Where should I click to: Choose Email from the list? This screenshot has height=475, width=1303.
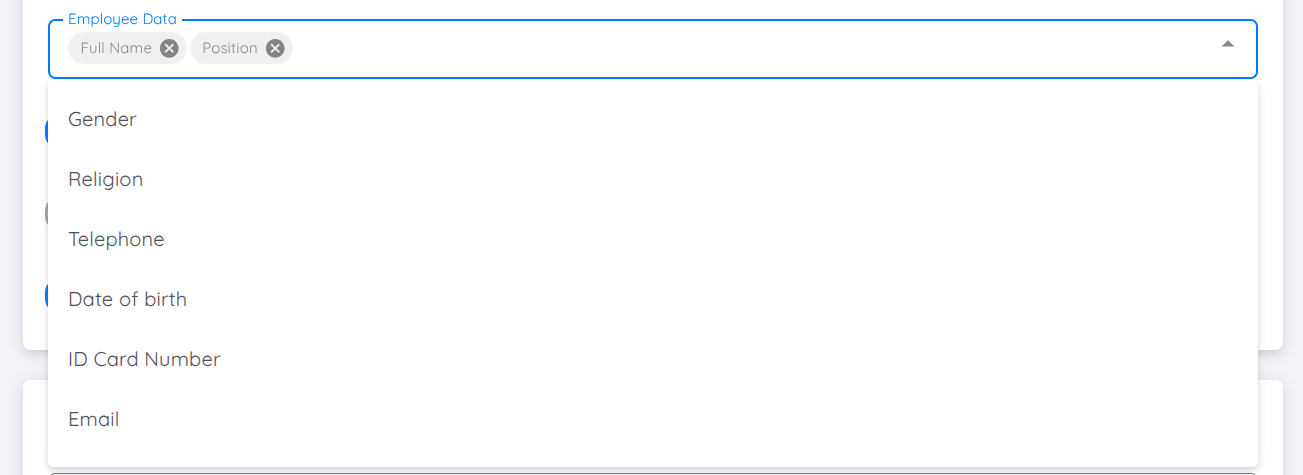click(94, 419)
